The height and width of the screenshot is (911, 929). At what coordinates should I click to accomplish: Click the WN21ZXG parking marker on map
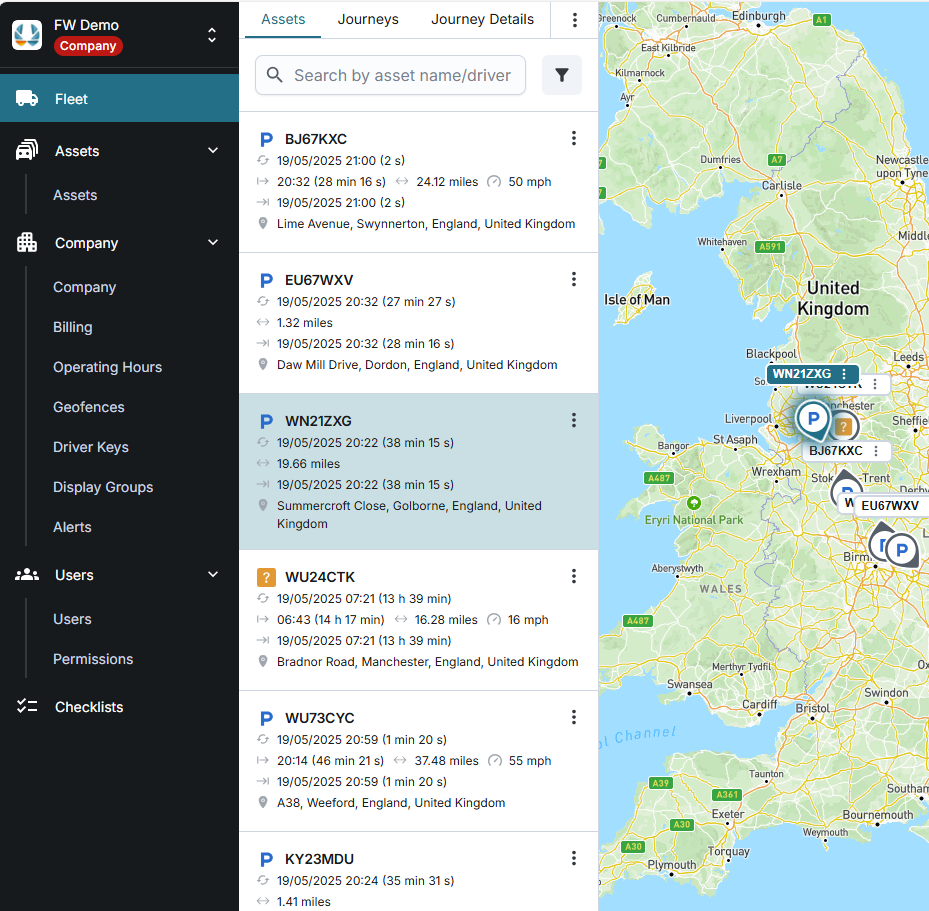(x=813, y=418)
